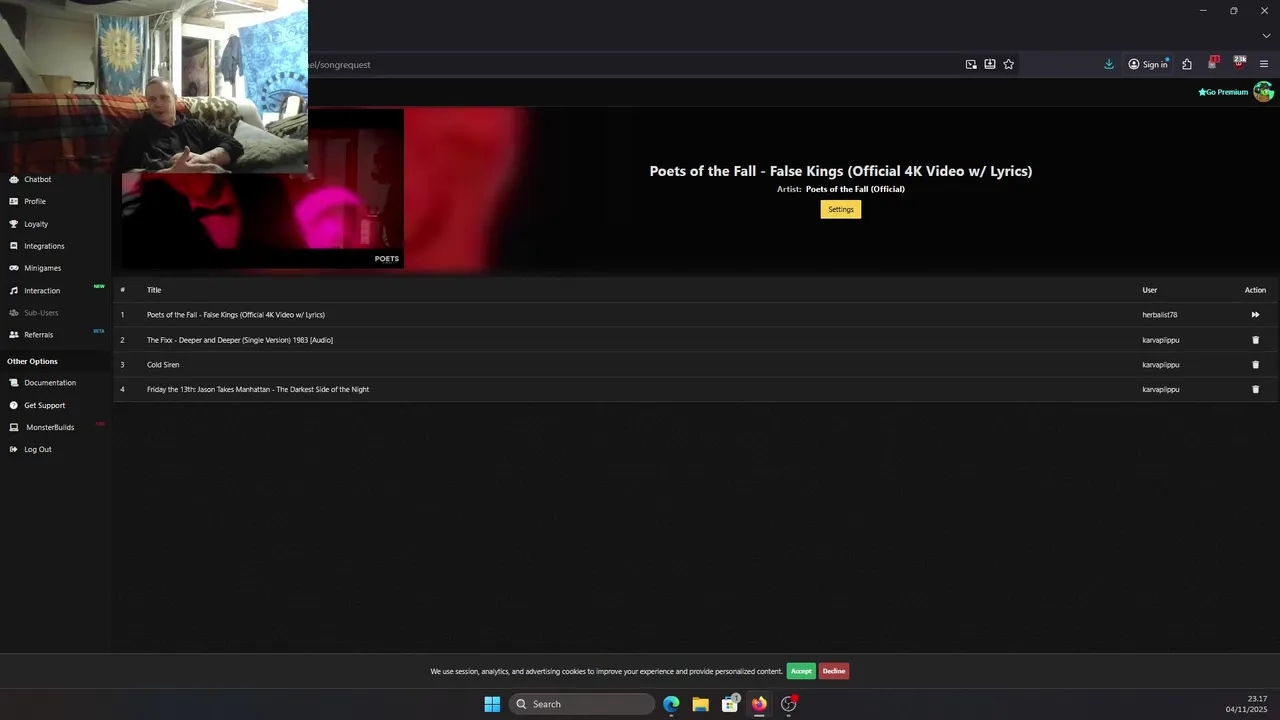The image size is (1280, 720).
Task: Click the Windows taskbar Search box
Action: [582, 704]
